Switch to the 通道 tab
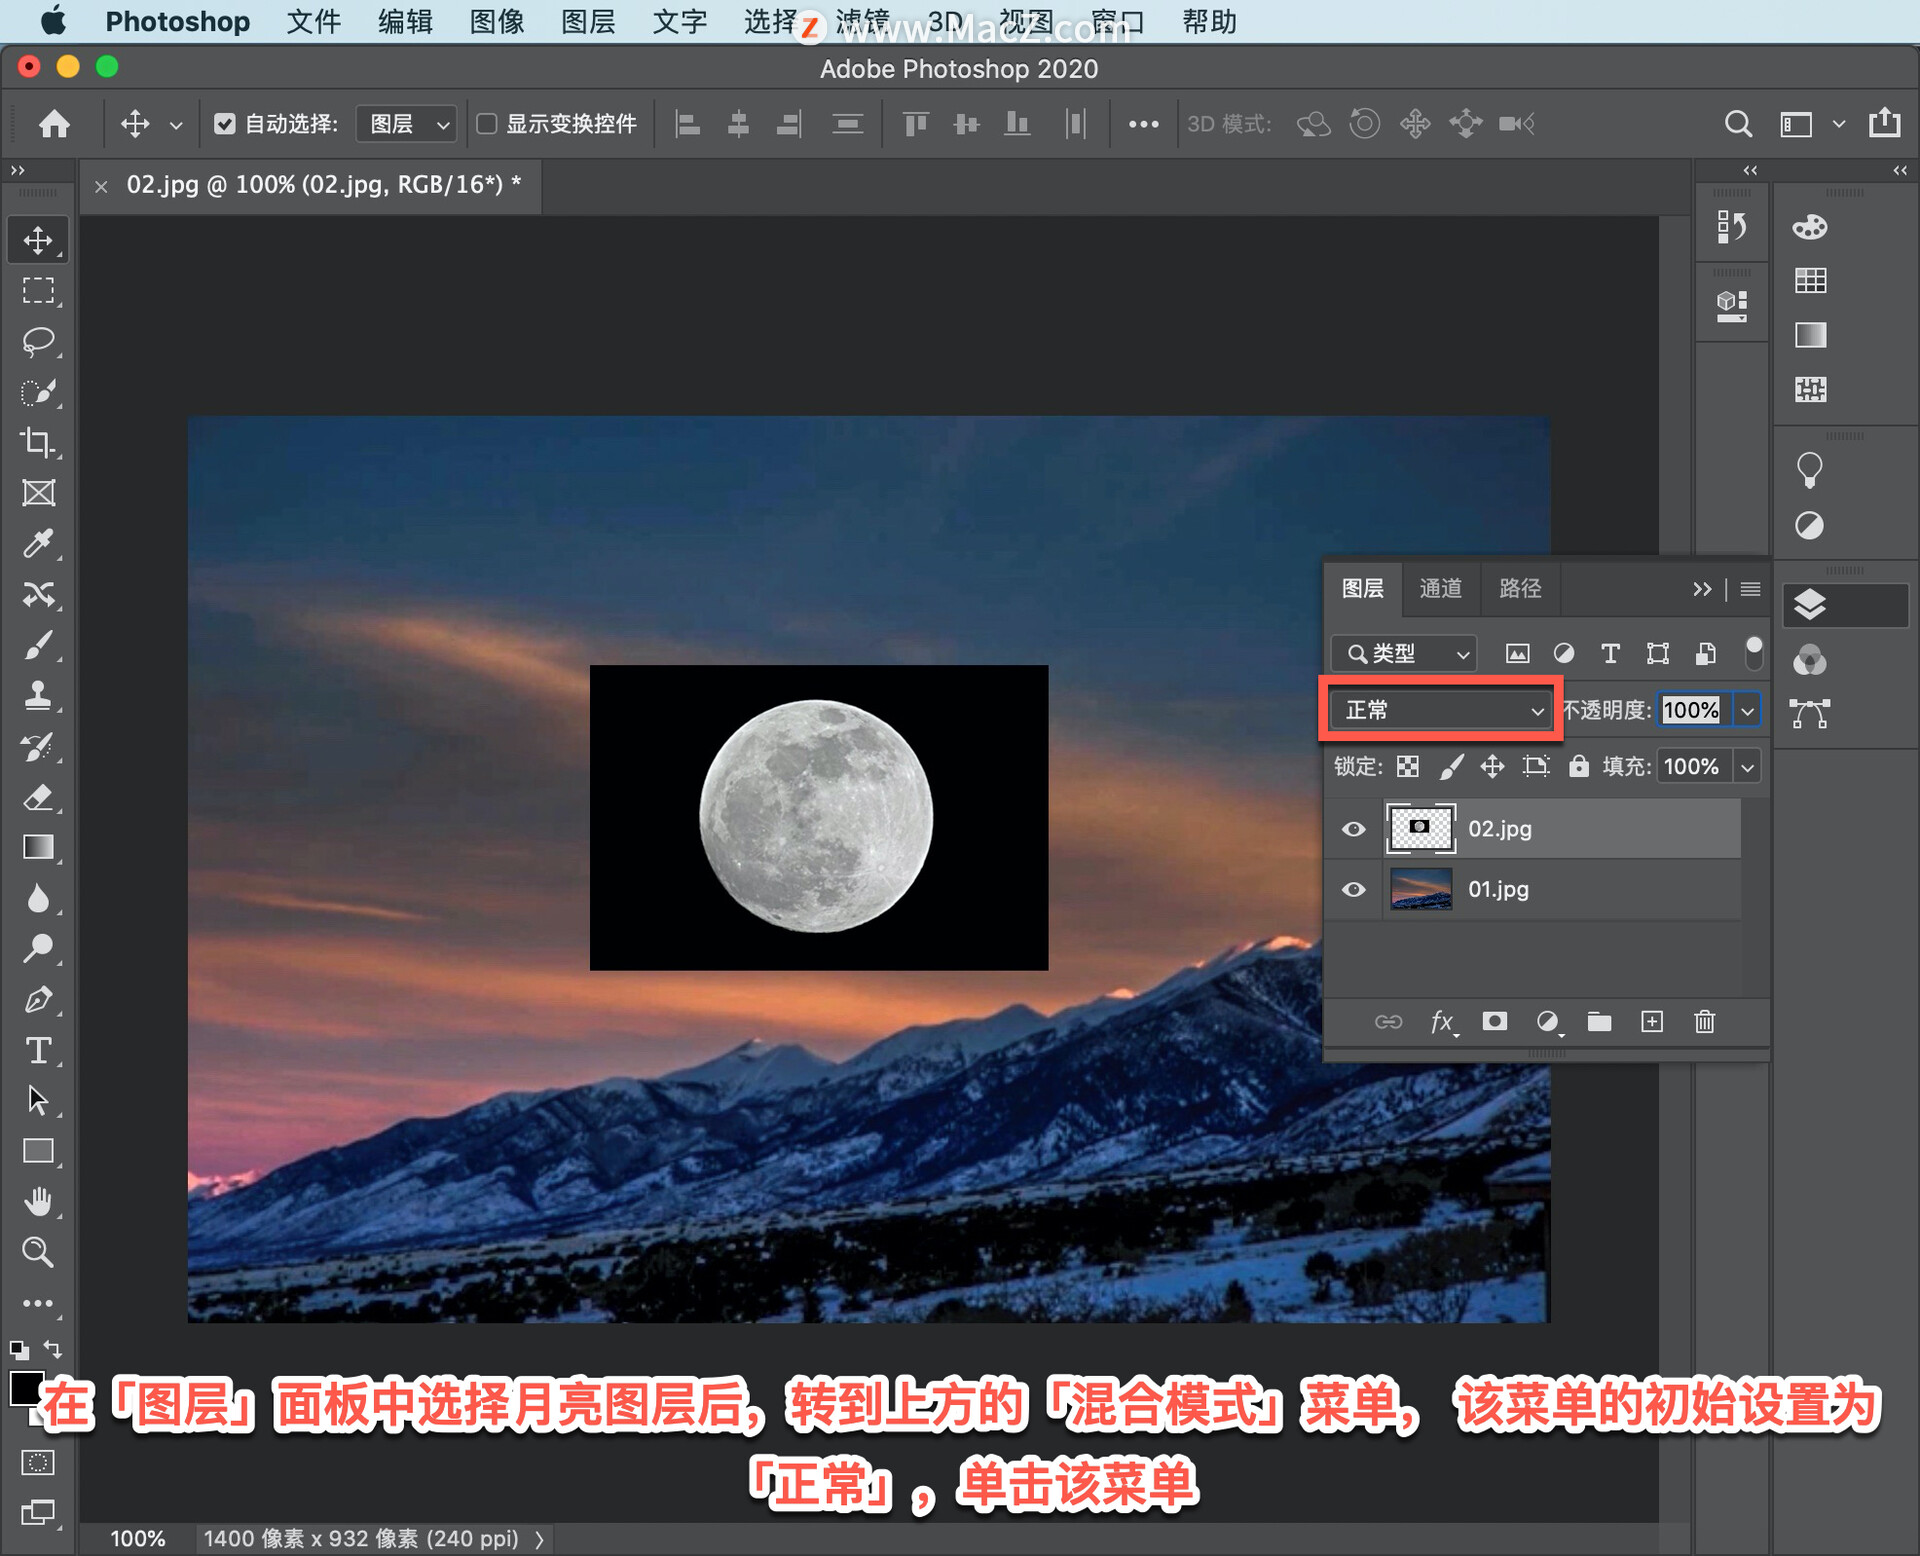 point(1440,588)
